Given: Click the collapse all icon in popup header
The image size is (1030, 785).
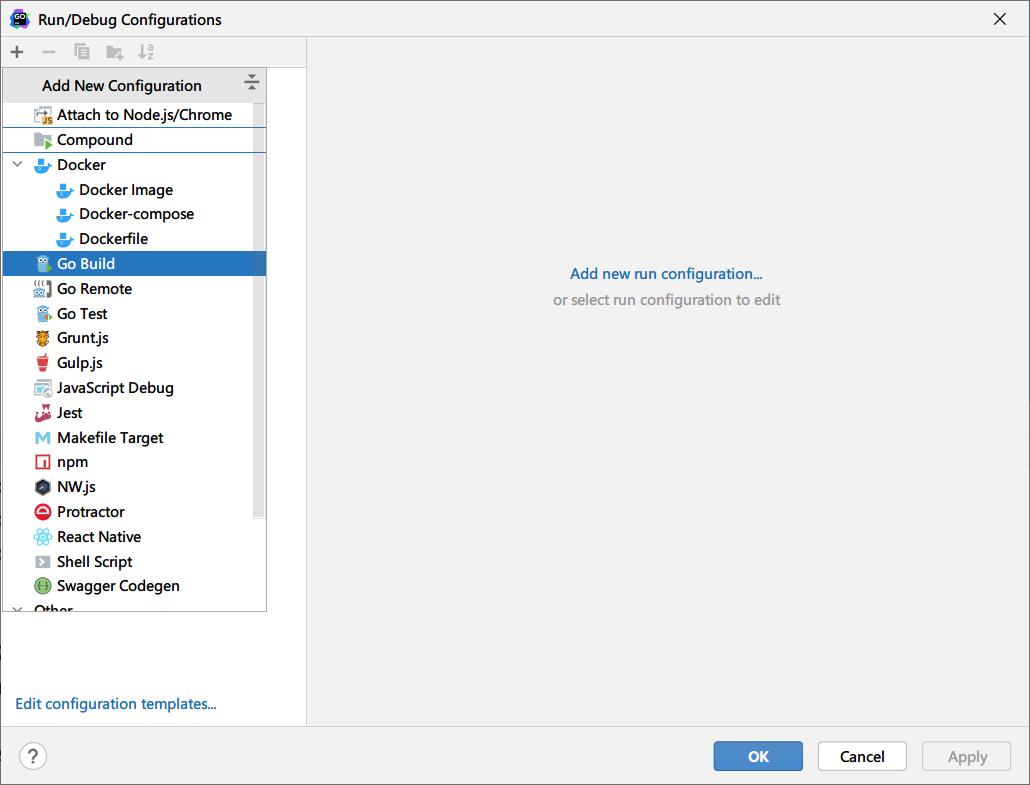Looking at the screenshot, I should click(x=251, y=82).
